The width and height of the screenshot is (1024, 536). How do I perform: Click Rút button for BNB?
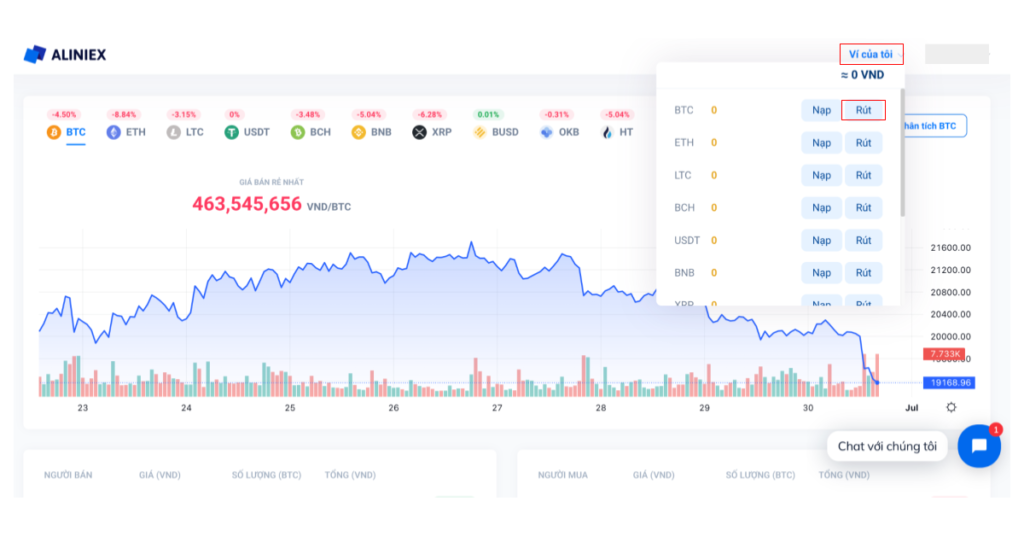point(863,273)
